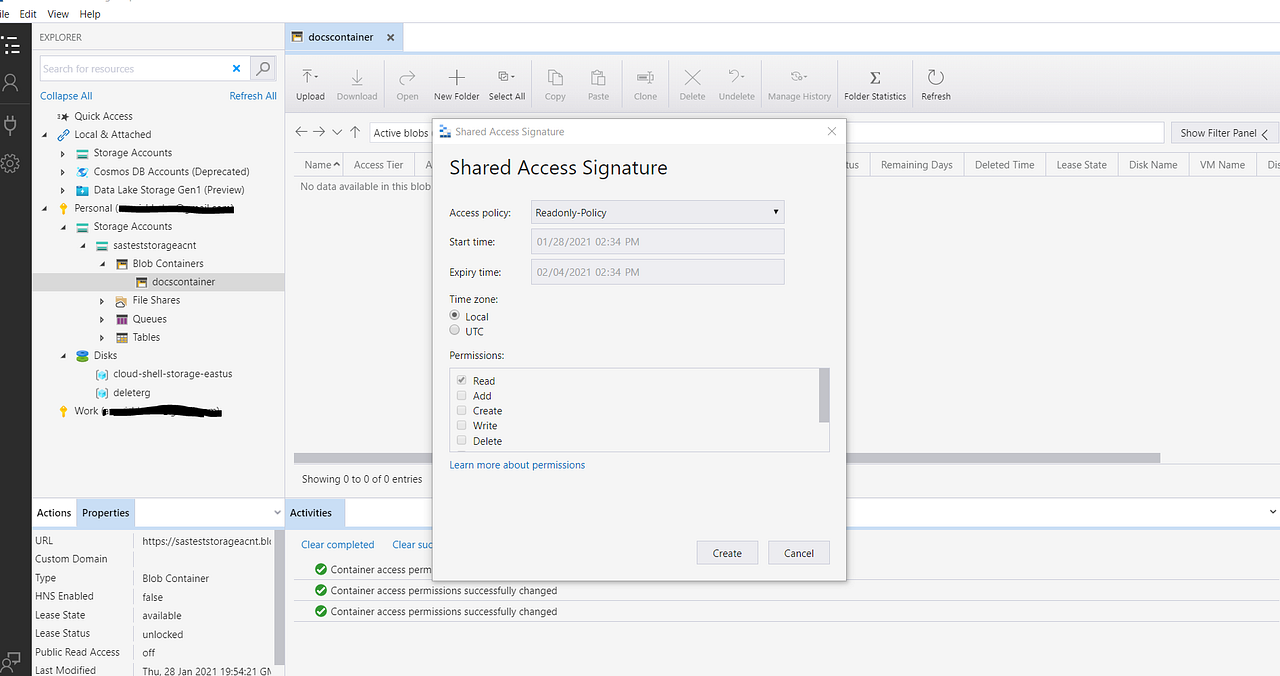Screen dimensions: 1280x676
Task: Select the New Folder icon
Action: pyautogui.click(x=457, y=83)
